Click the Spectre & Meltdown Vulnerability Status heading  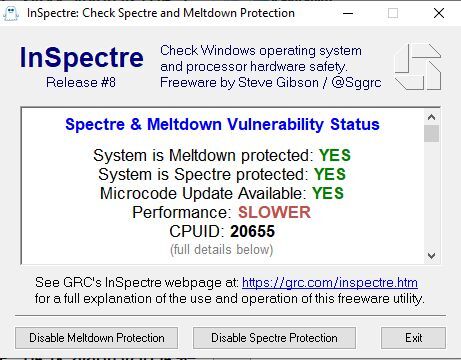coord(222,124)
